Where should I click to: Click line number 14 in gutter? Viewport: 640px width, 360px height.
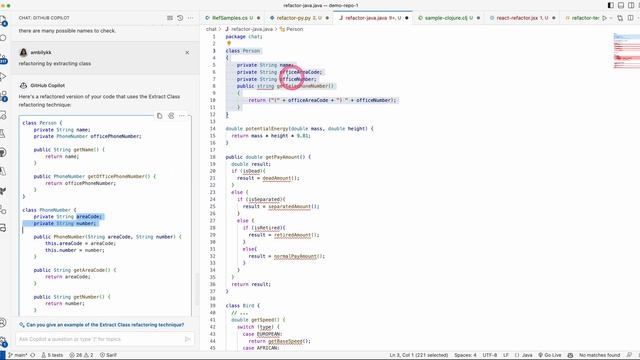click(x=213, y=129)
